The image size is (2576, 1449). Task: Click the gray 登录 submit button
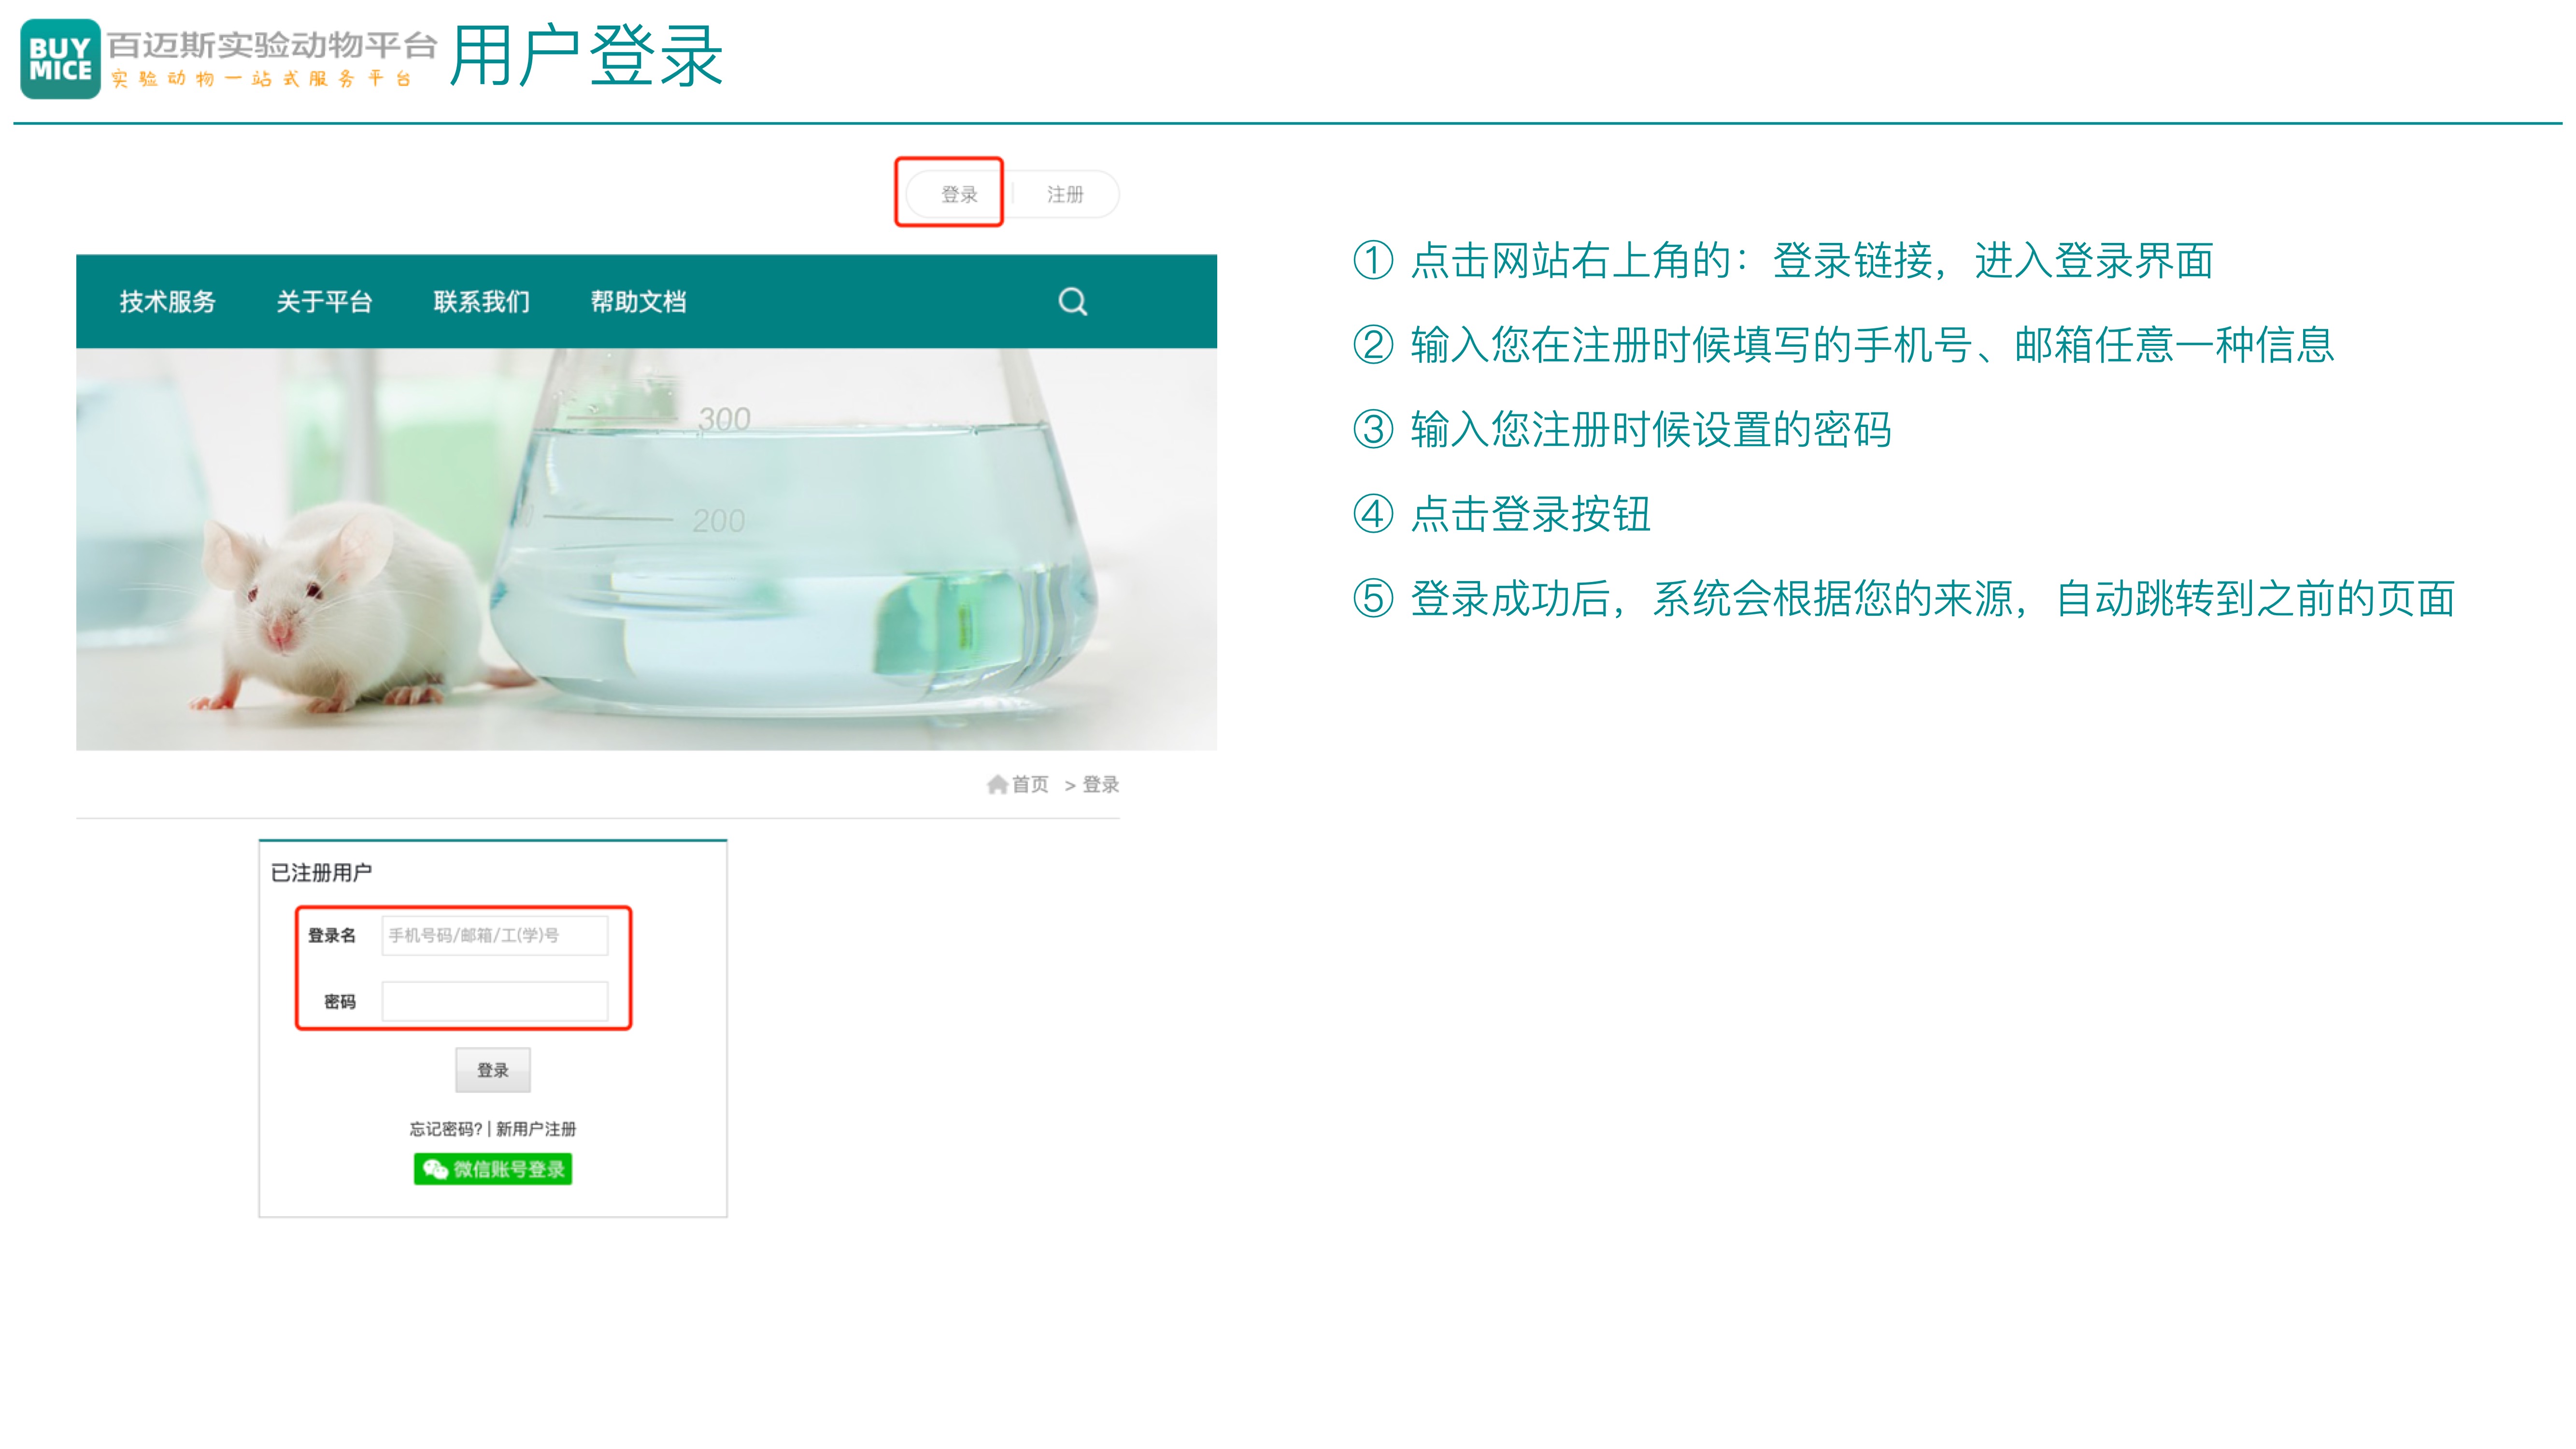(x=493, y=1070)
